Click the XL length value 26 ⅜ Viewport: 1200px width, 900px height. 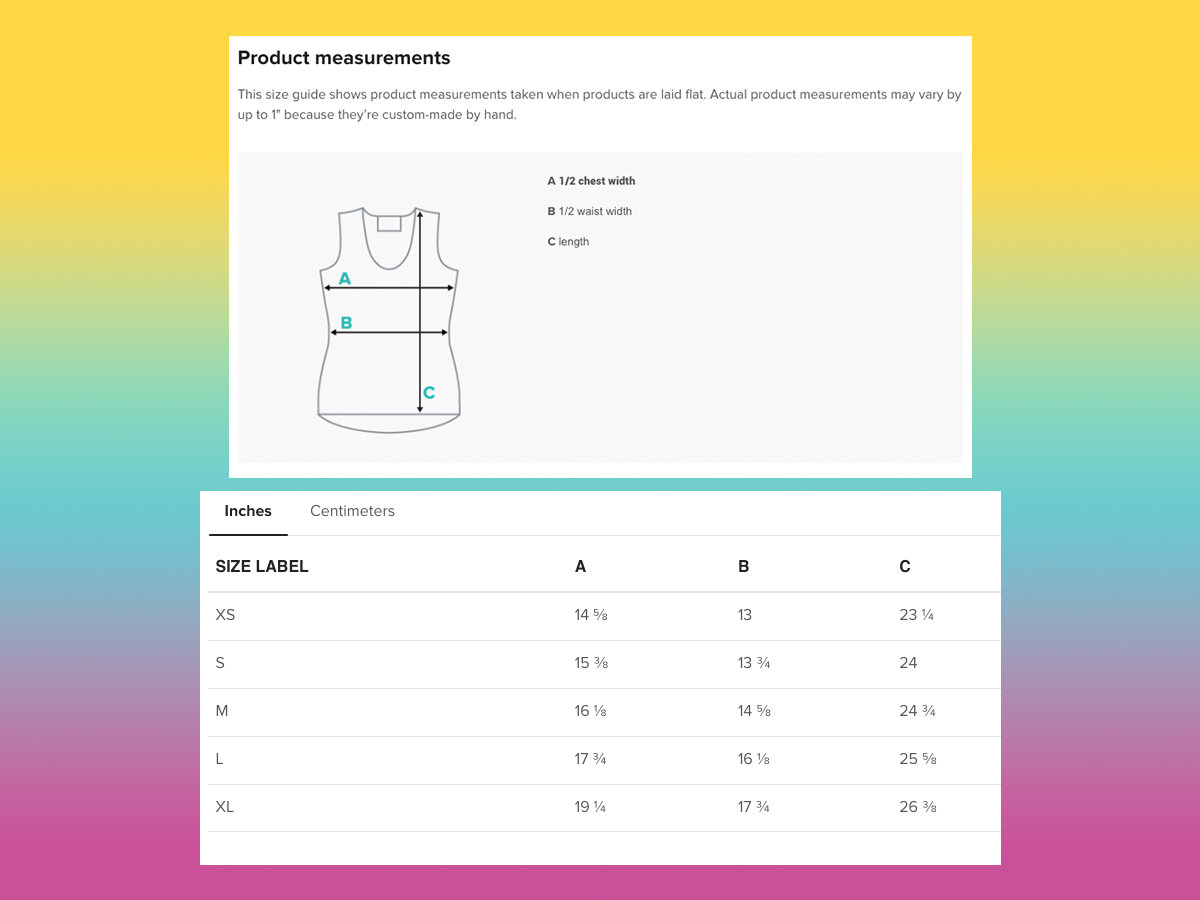917,807
